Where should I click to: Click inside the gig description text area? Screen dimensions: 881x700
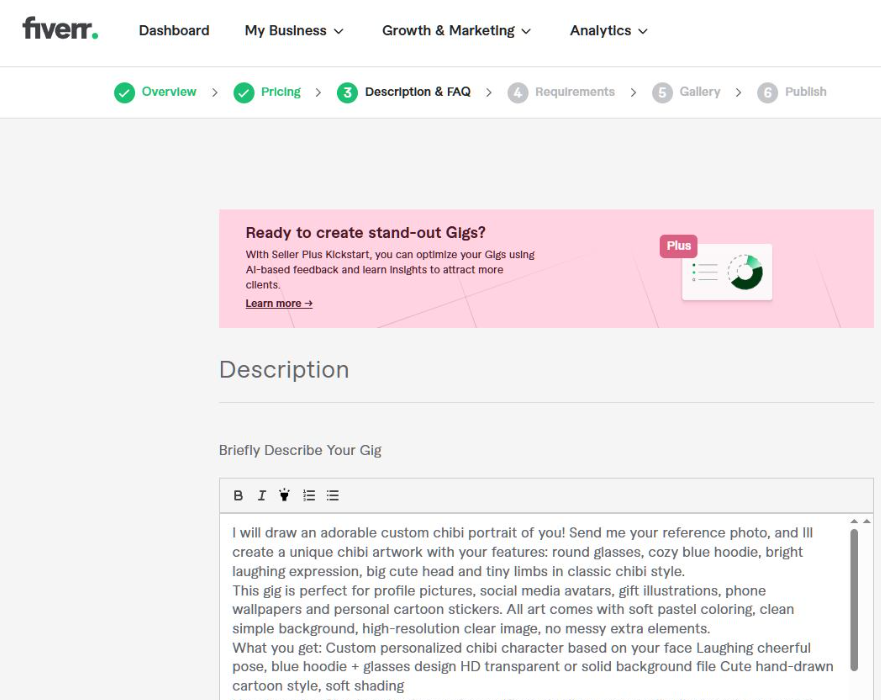coord(534,609)
